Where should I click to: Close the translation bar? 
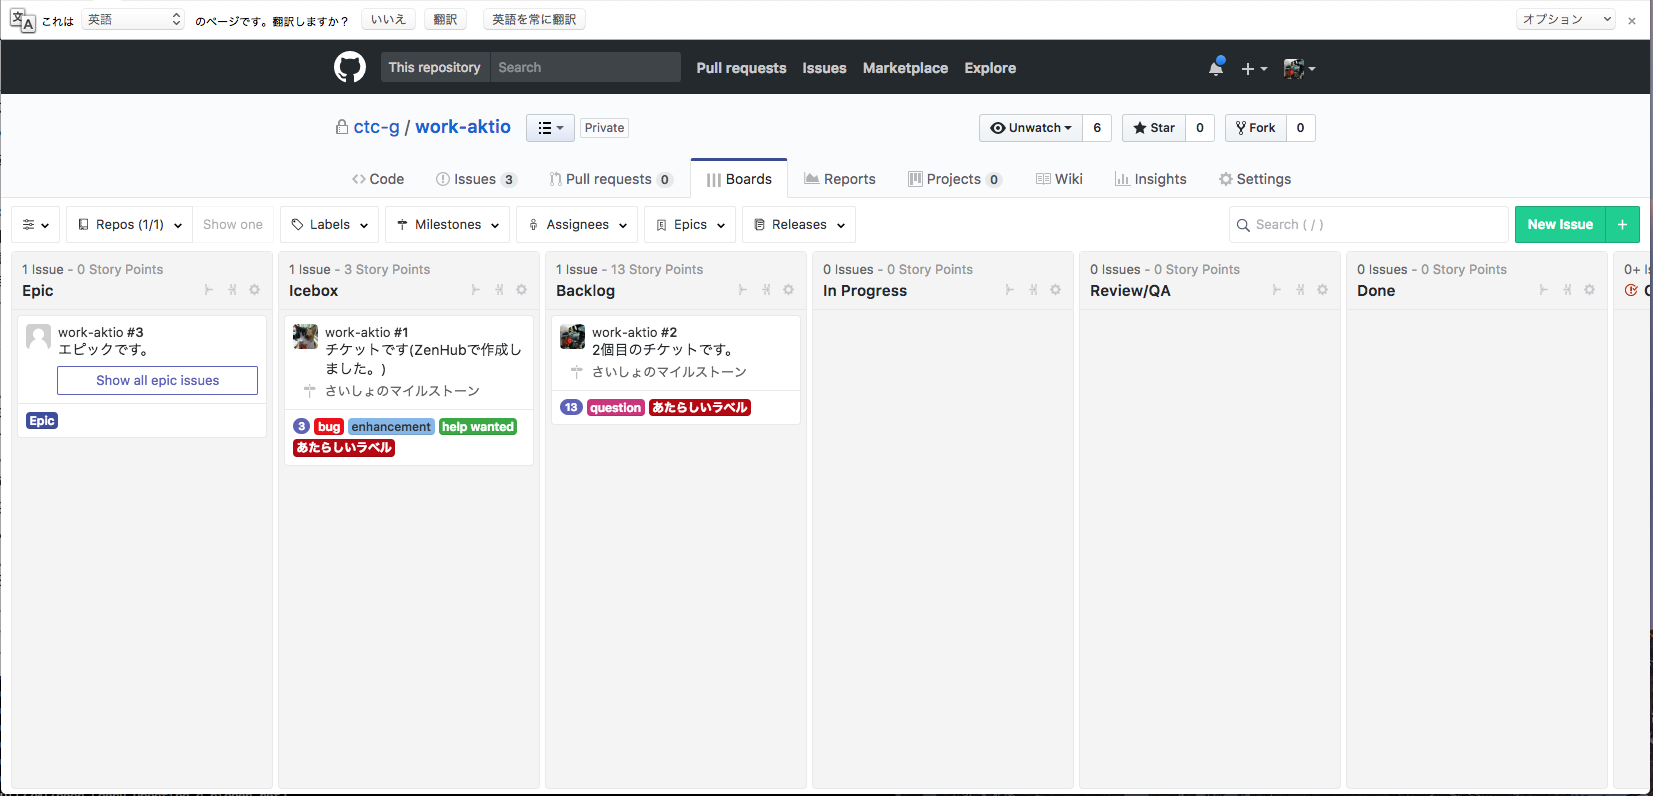click(1632, 20)
